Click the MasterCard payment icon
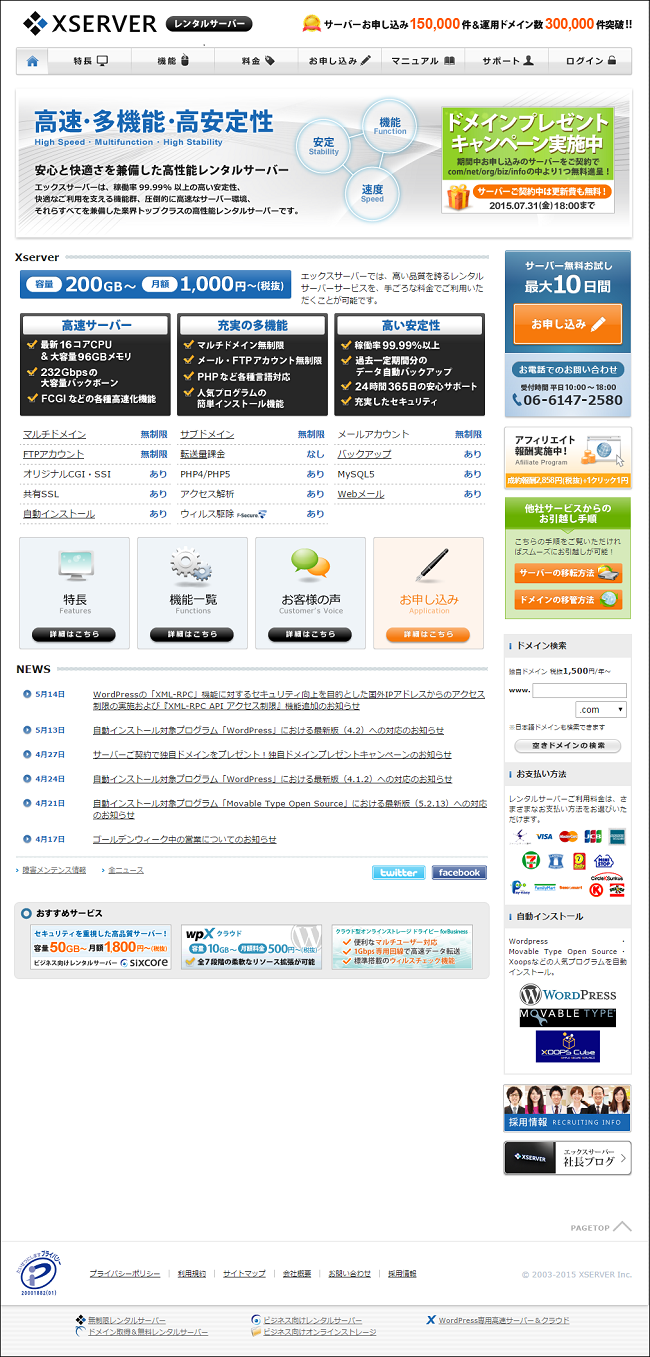Image resolution: width=650 pixels, height=1357 pixels. point(568,836)
